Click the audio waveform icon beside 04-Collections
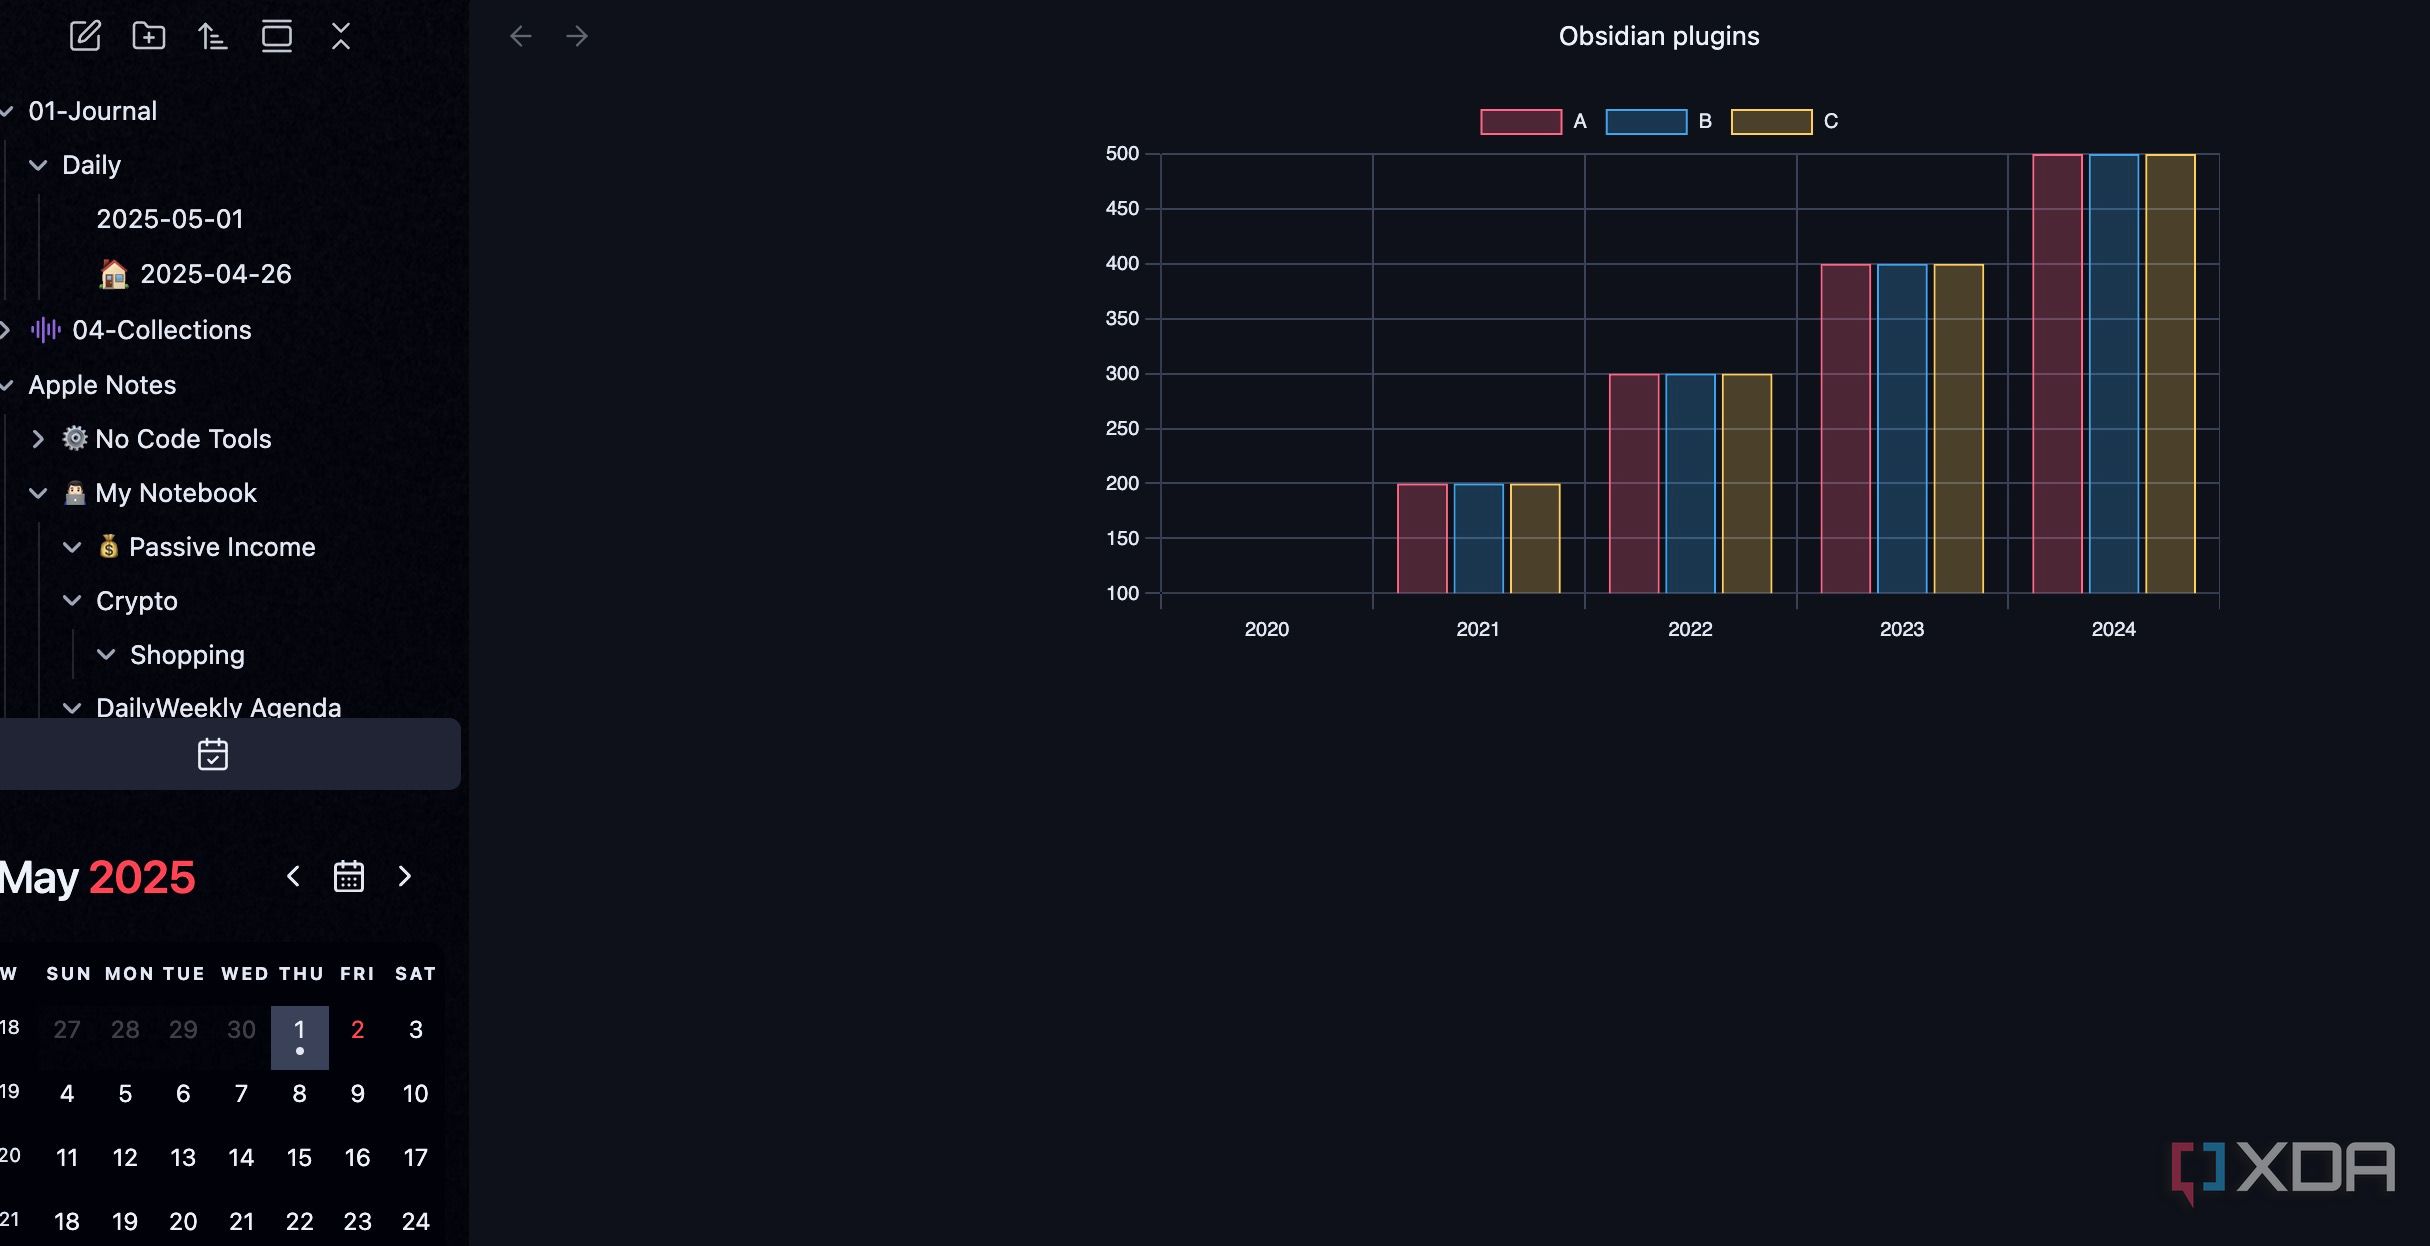 (x=46, y=330)
